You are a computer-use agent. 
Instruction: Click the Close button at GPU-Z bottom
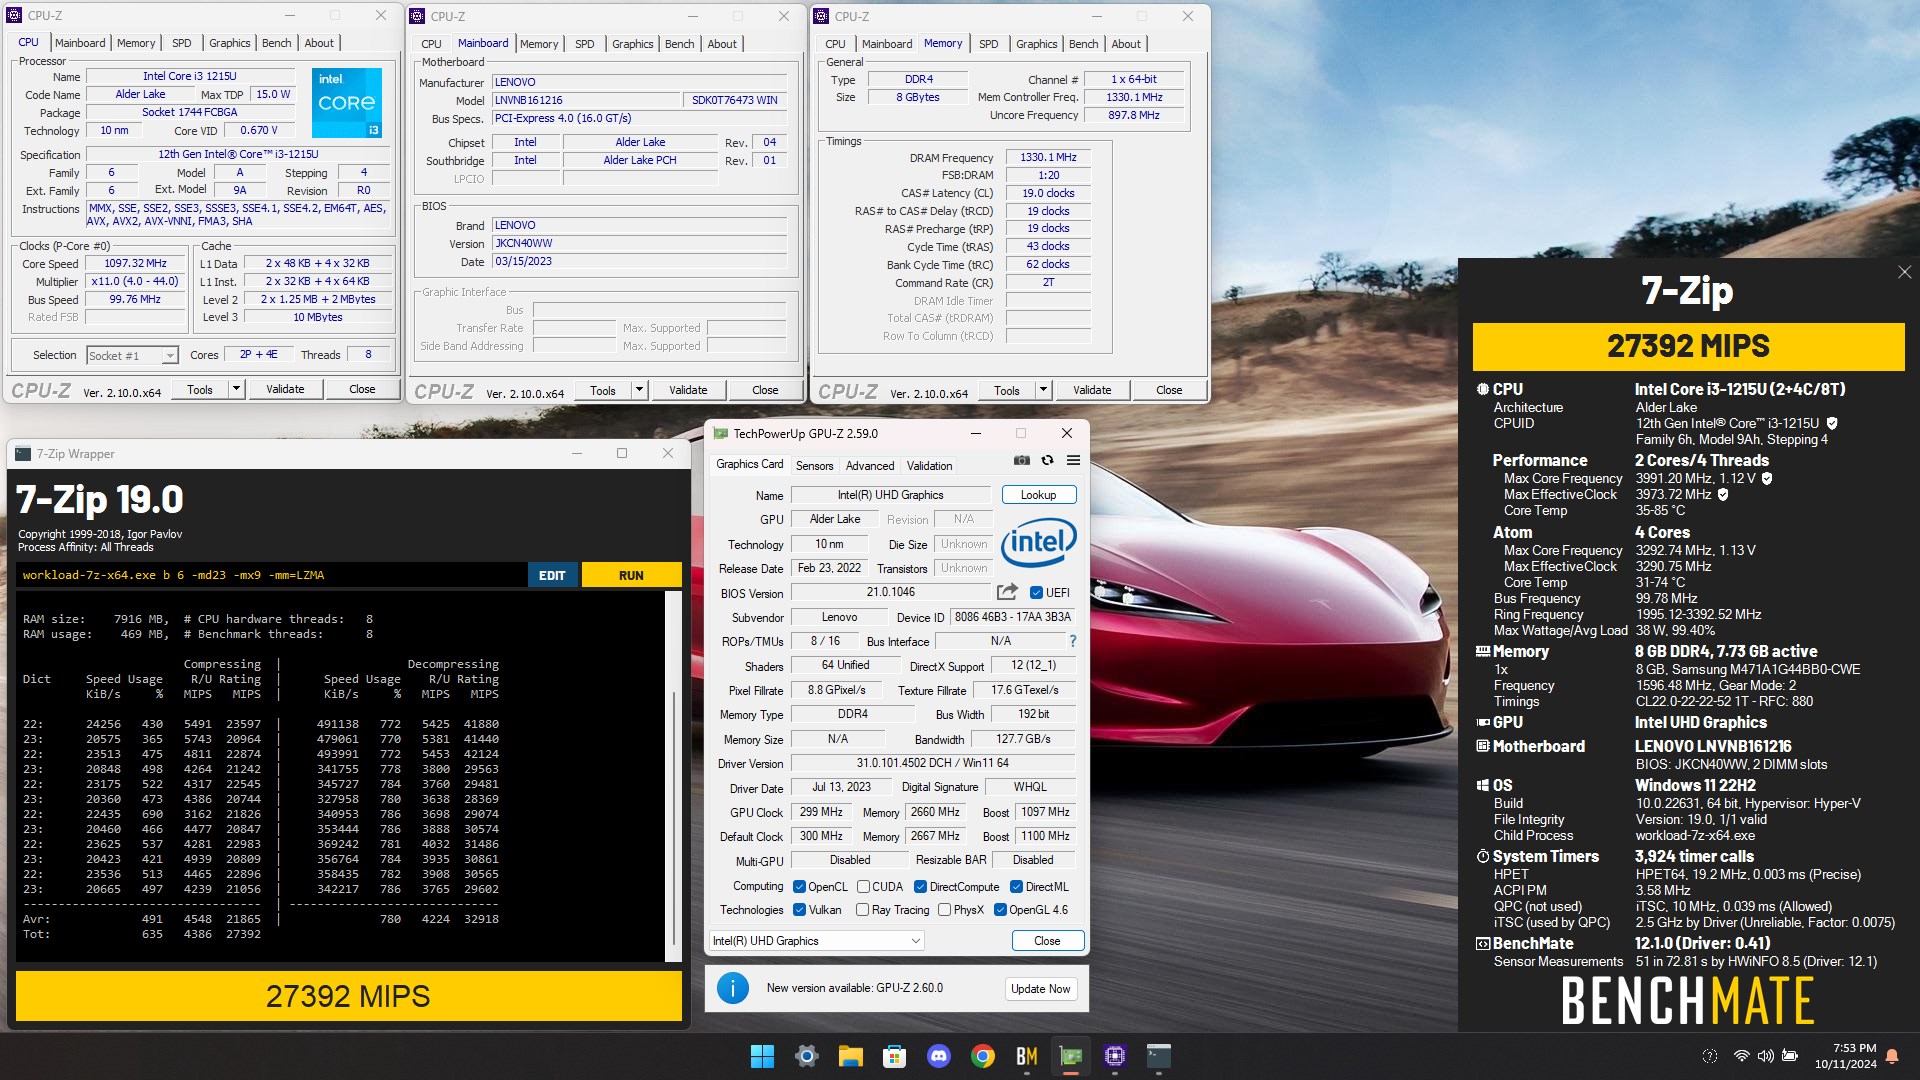[1047, 941]
